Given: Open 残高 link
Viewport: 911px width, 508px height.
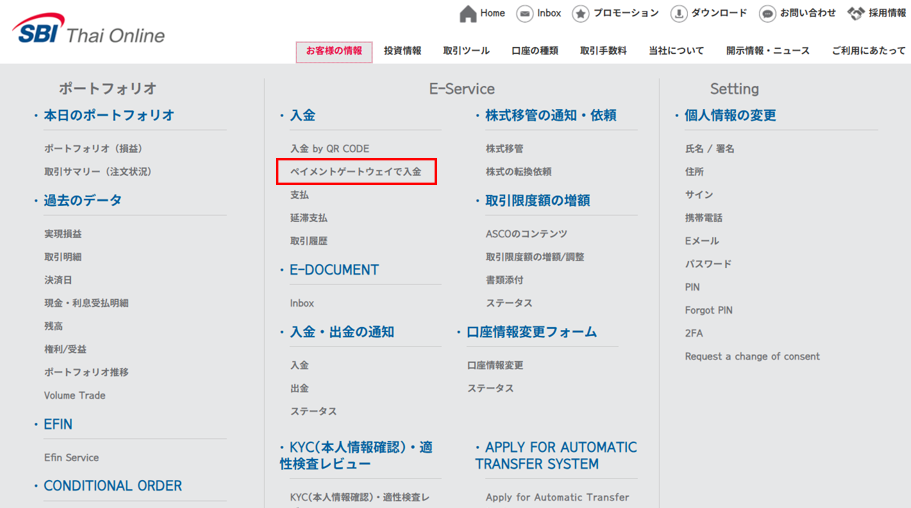Looking at the screenshot, I should 53,326.
